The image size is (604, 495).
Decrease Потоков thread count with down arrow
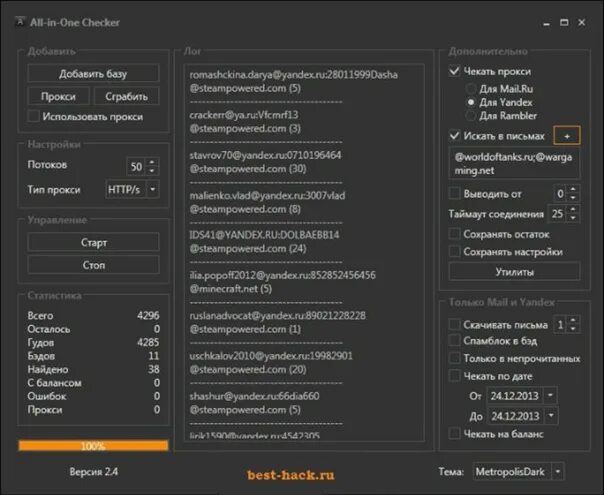(152, 171)
